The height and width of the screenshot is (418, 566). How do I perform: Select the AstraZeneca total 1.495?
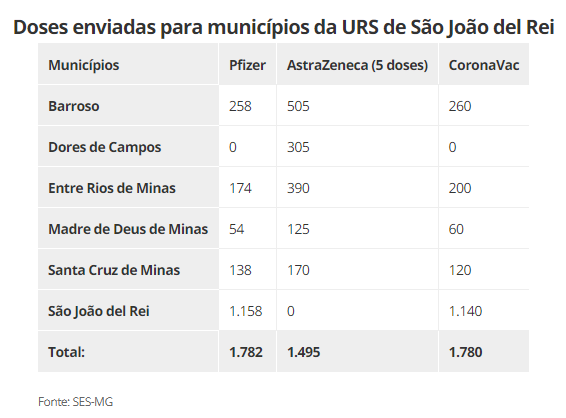click(x=304, y=352)
